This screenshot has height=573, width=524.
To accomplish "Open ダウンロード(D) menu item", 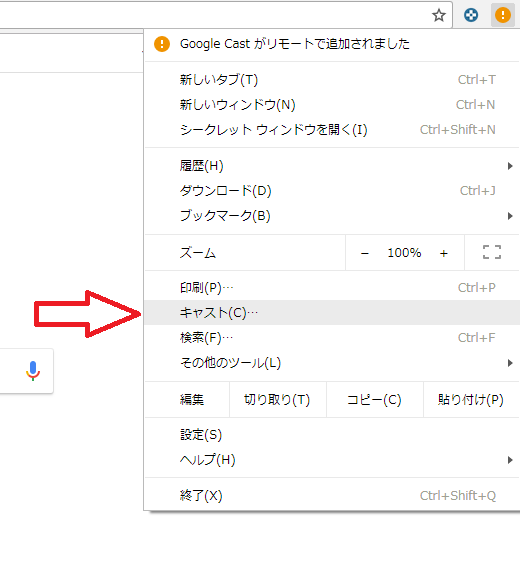I will 332,191.
